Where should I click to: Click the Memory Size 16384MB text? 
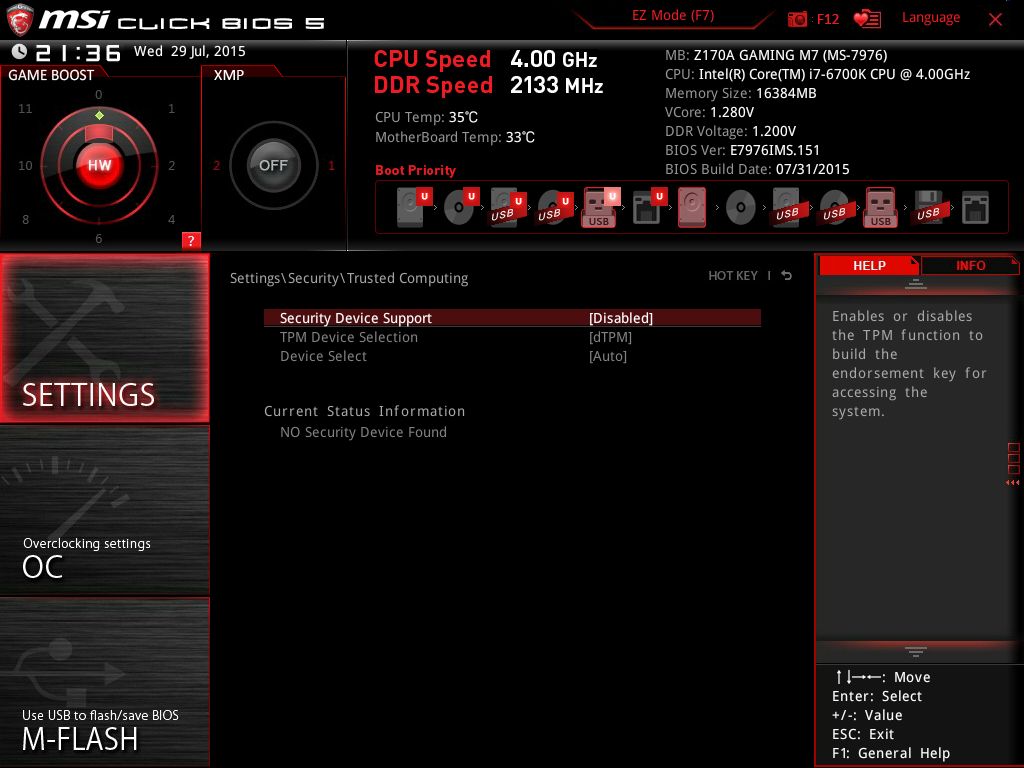(x=741, y=93)
